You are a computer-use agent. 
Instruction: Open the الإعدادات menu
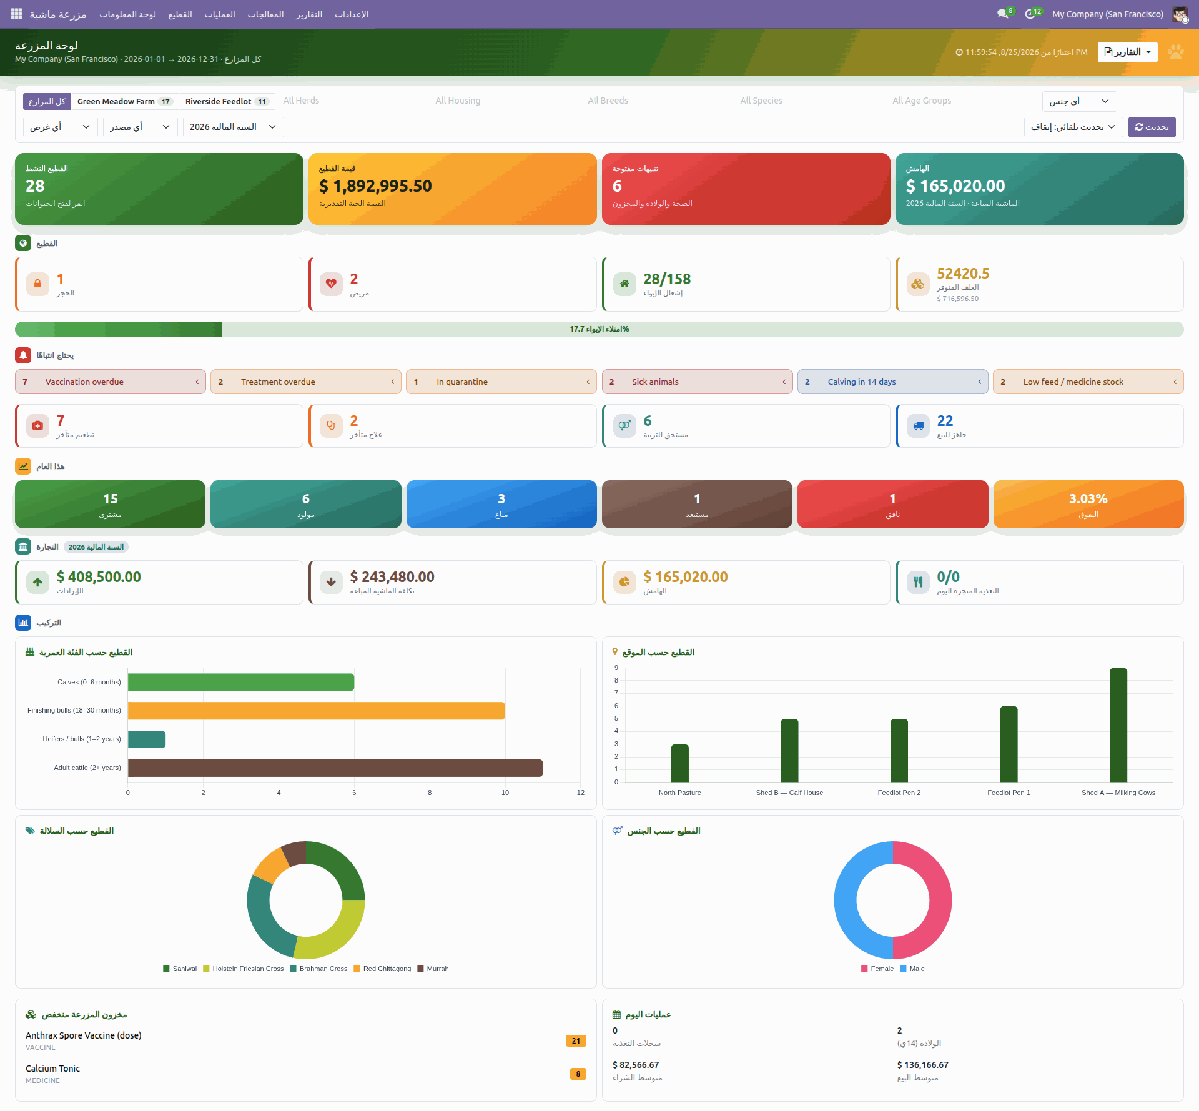pos(352,15)
